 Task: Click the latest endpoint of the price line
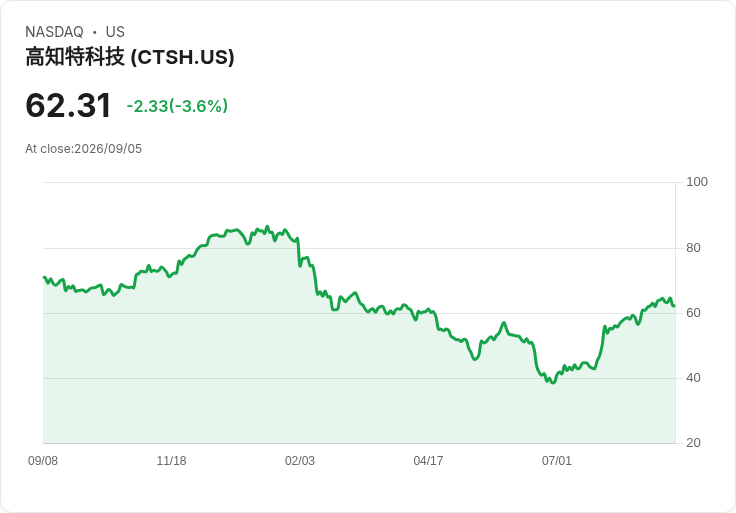pos(675,306)
